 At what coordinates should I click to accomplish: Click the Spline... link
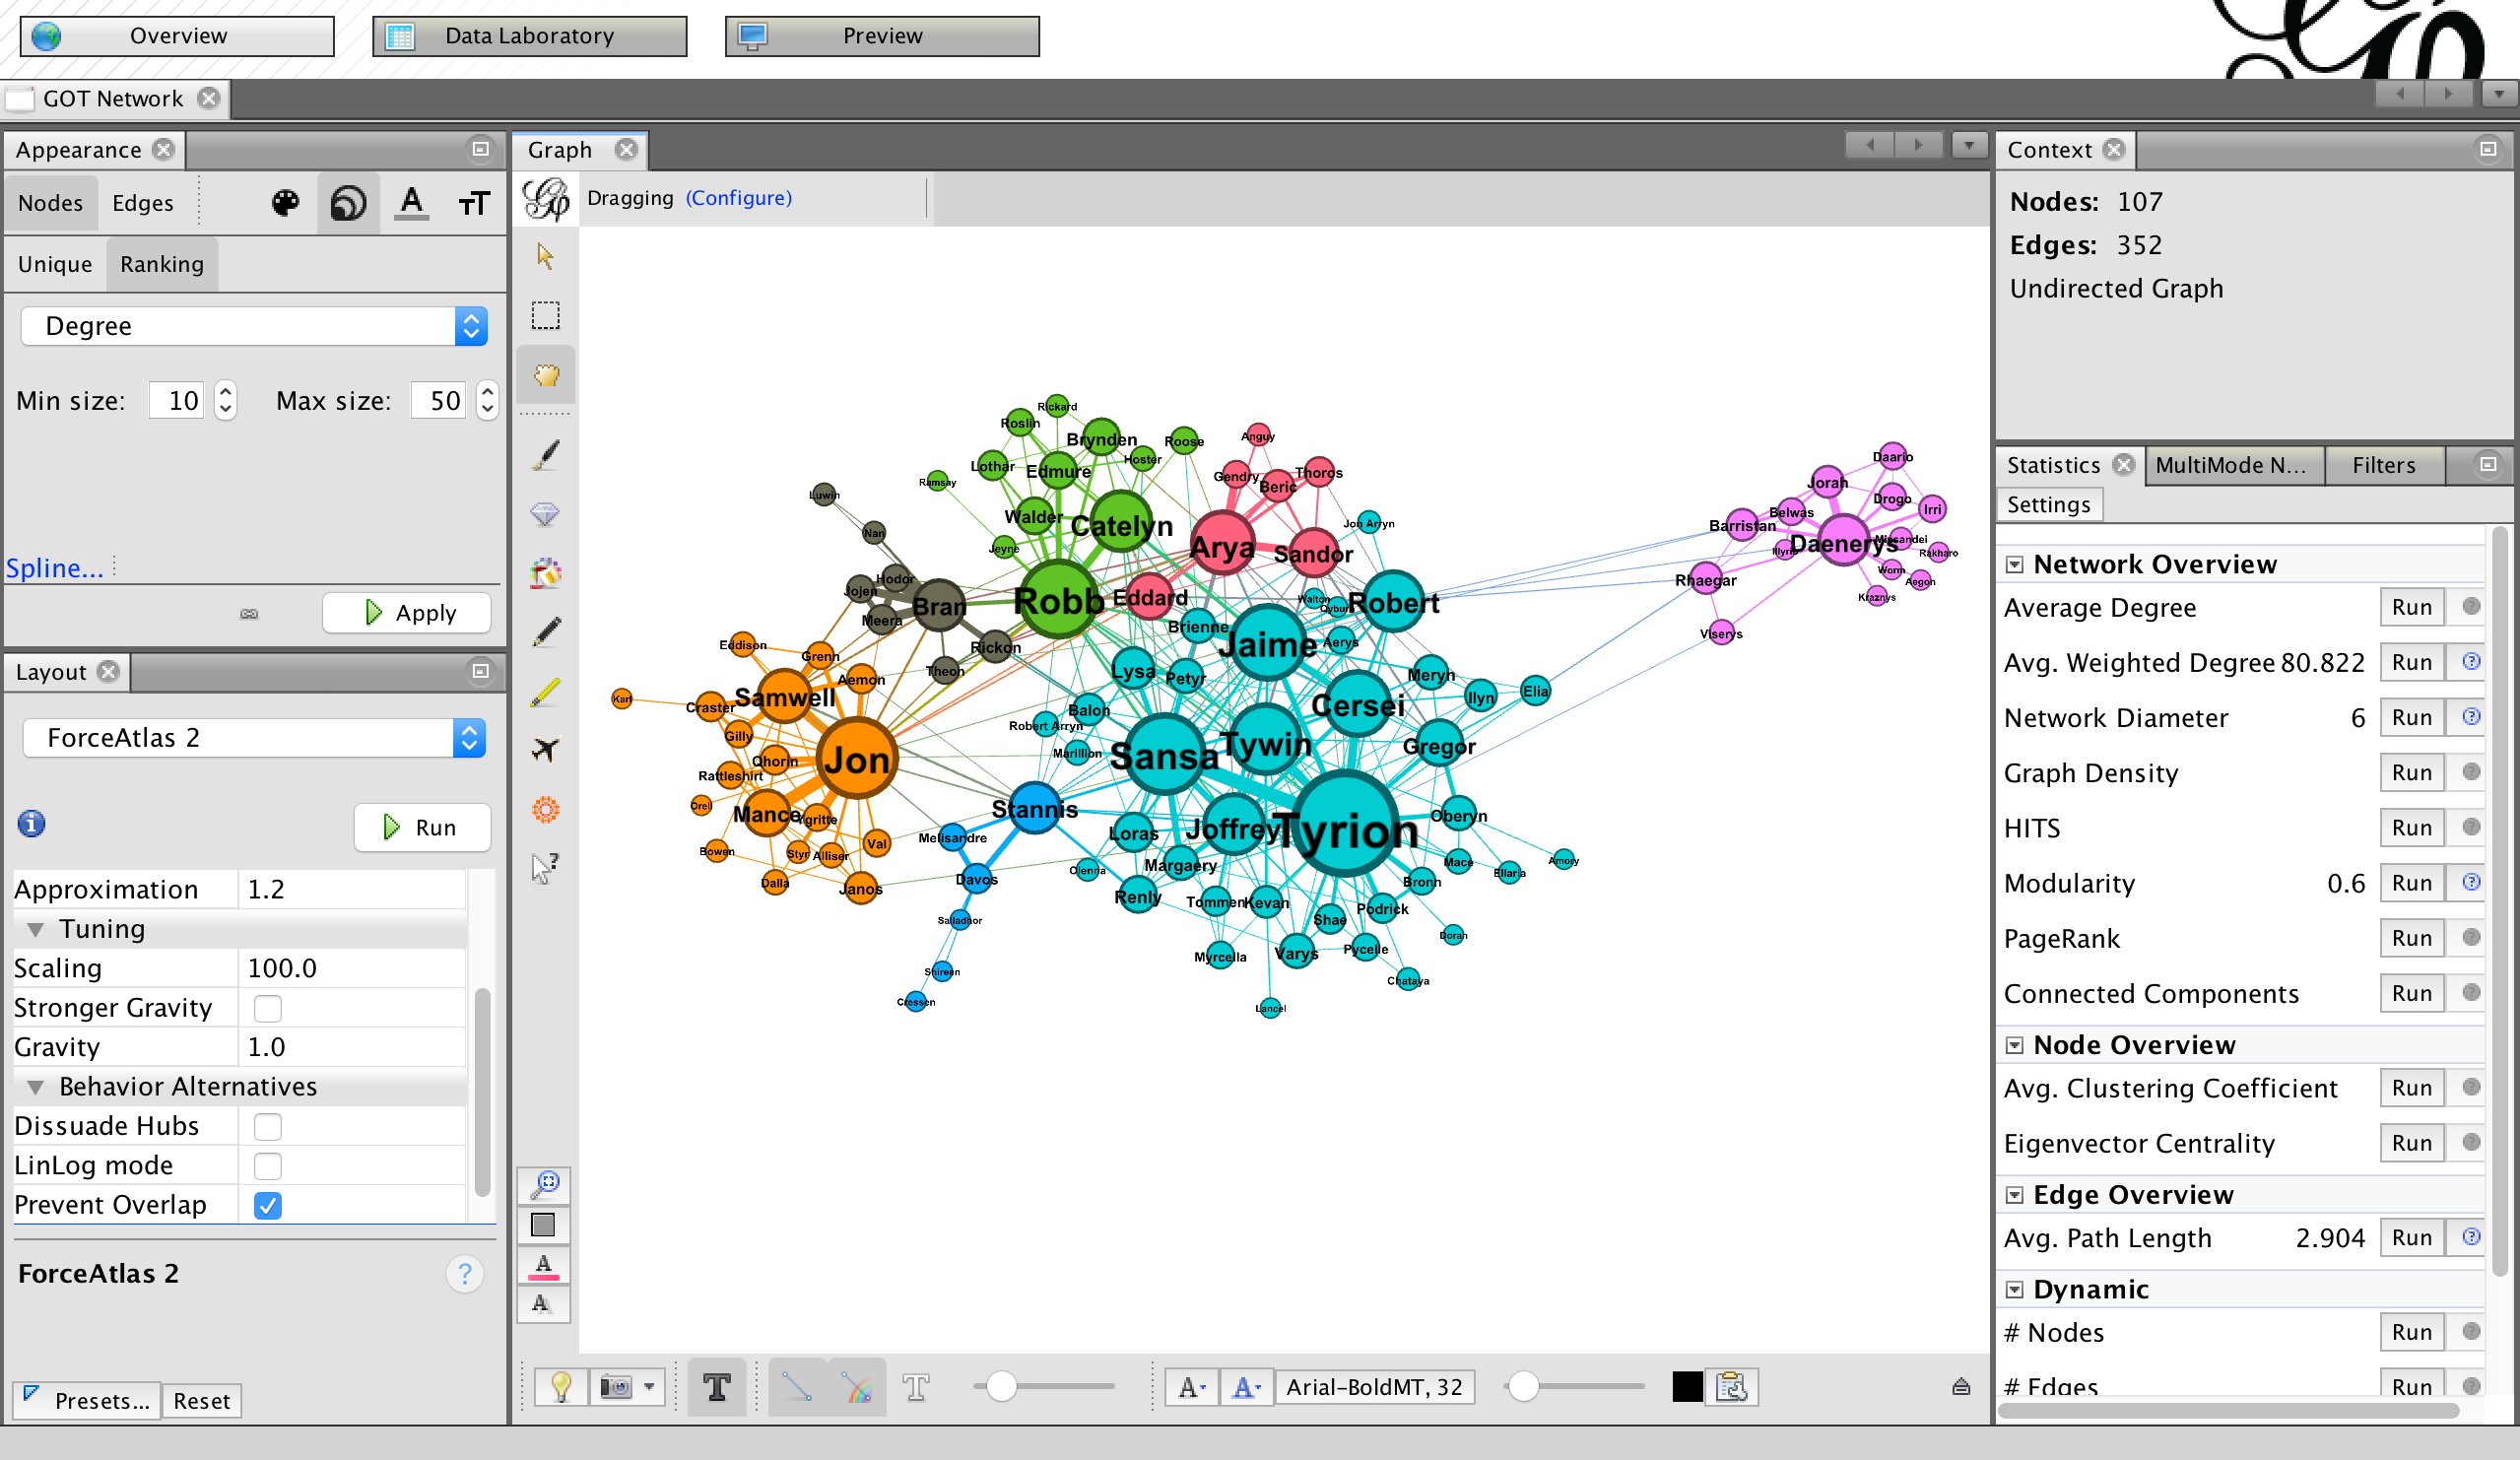(54, 568)
